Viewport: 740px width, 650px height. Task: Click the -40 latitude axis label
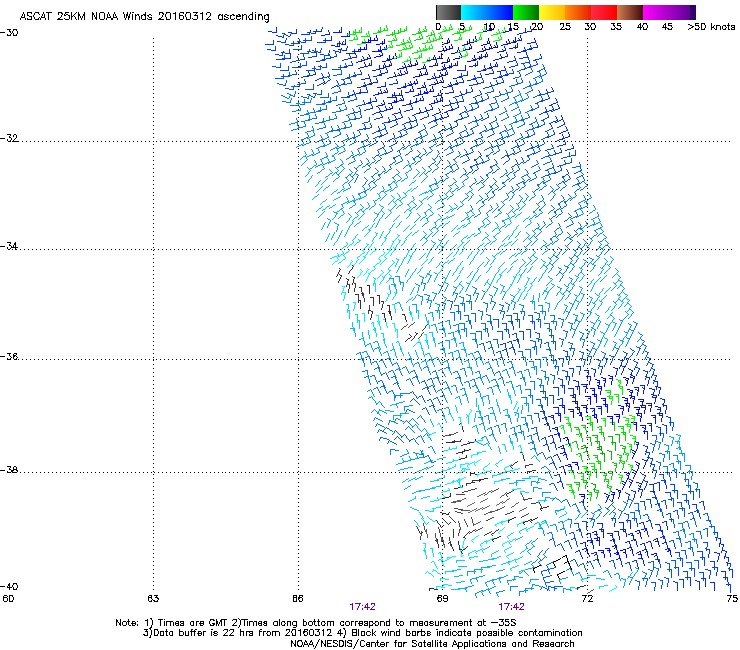[9, 586]
